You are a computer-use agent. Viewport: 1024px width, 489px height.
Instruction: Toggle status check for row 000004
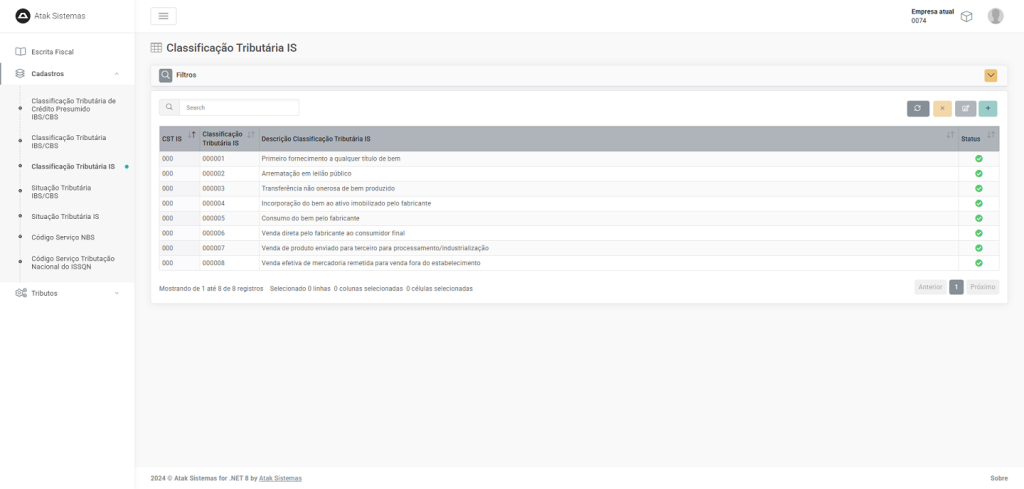click(x=979, y=203)
